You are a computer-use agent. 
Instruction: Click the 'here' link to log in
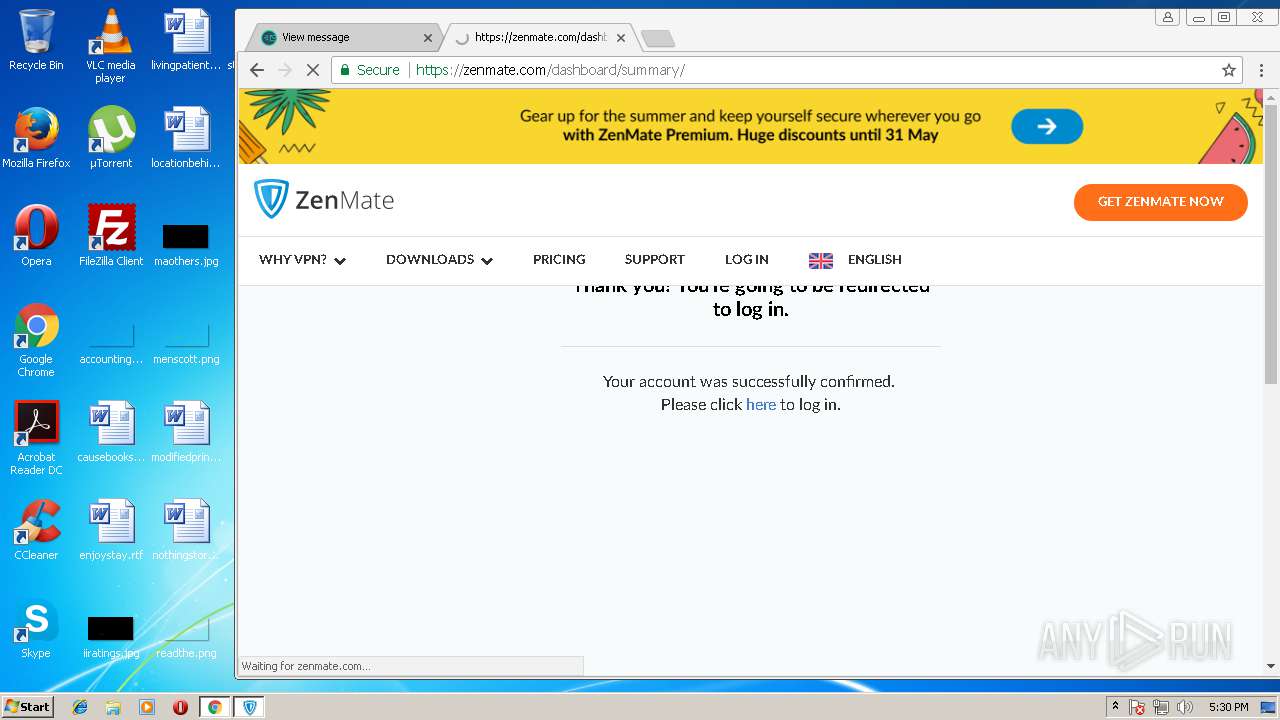(761, 405)
